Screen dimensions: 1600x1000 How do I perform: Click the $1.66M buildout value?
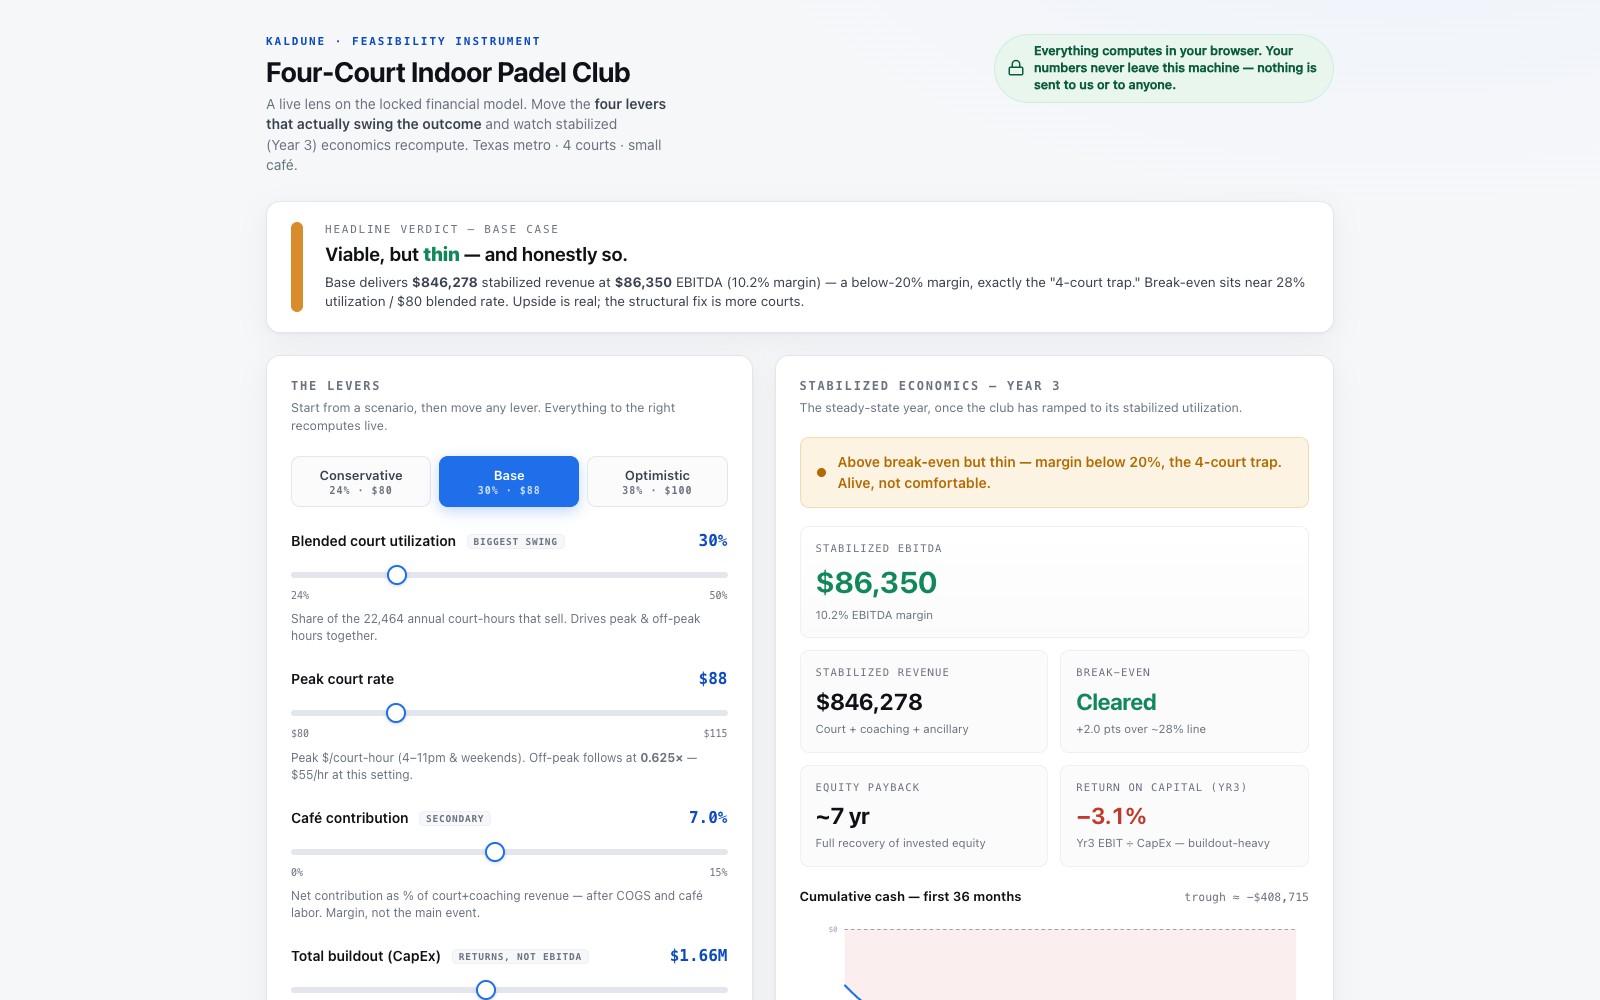tap(699, 955)
